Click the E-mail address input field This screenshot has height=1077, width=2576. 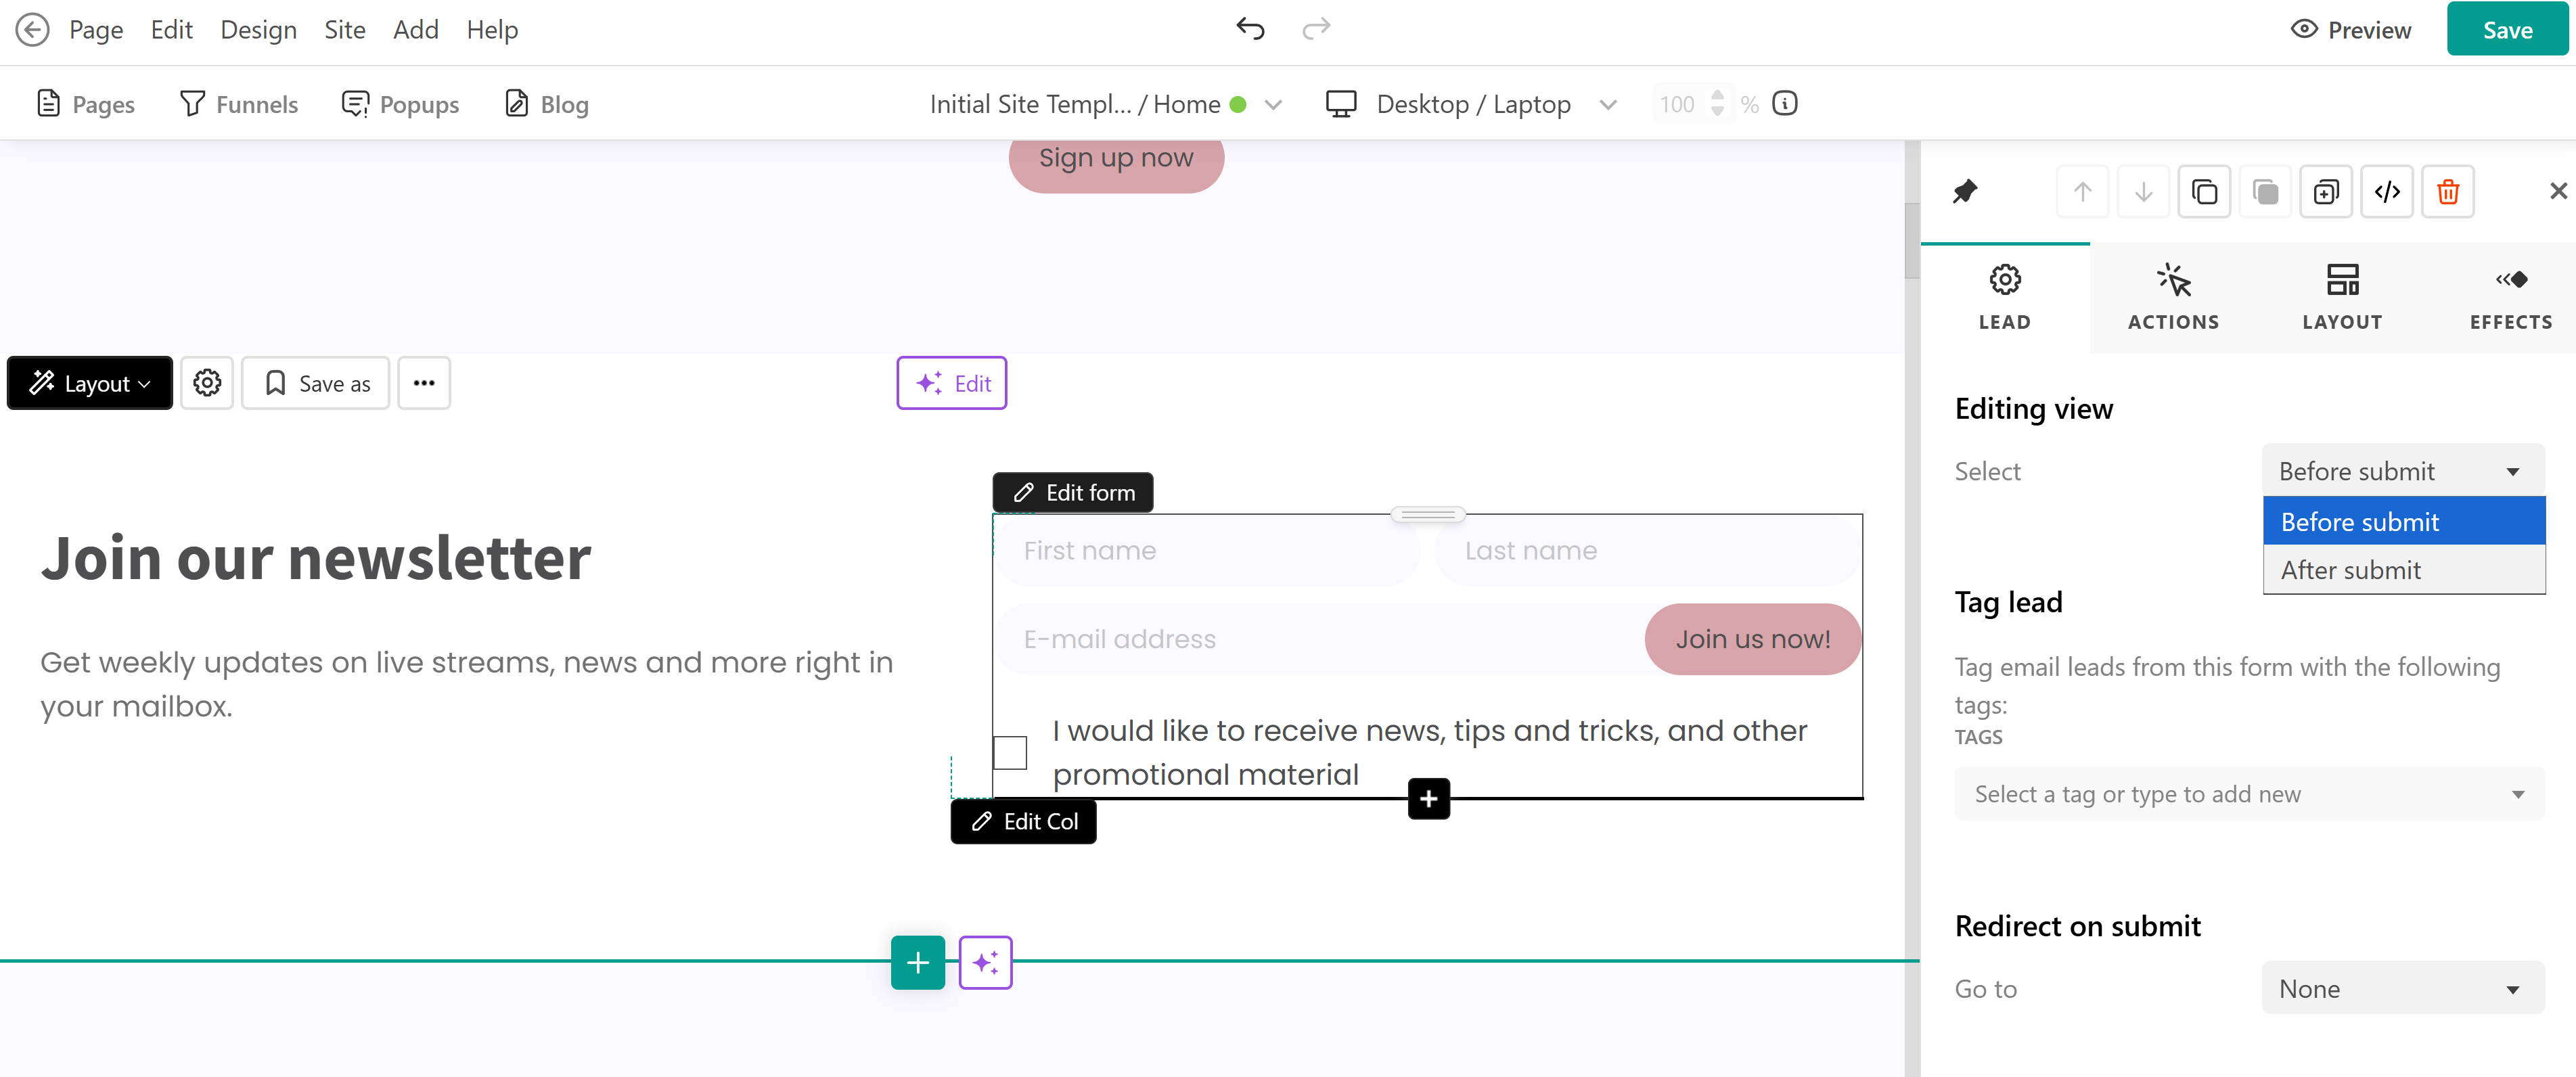(1319, 638)
